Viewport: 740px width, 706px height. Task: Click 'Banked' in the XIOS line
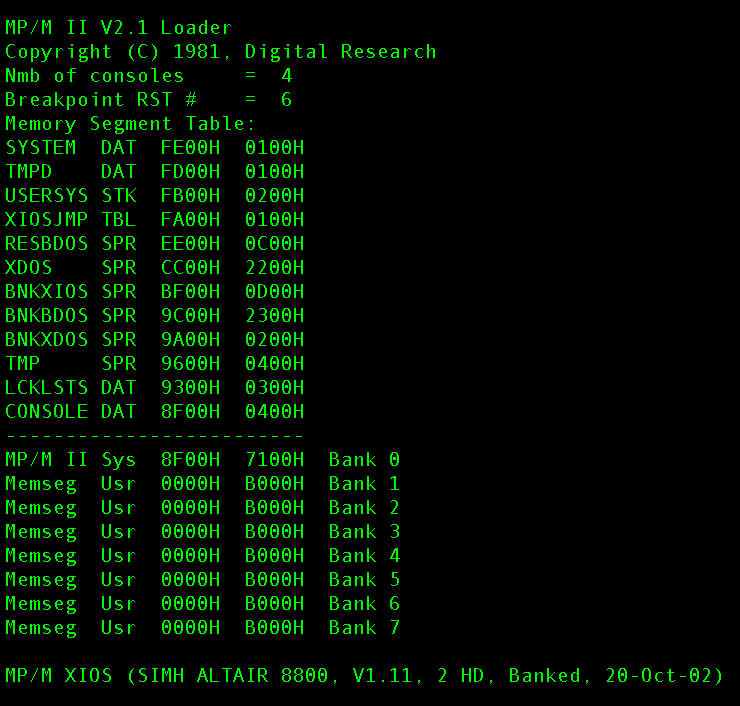(x=545, y=676)
